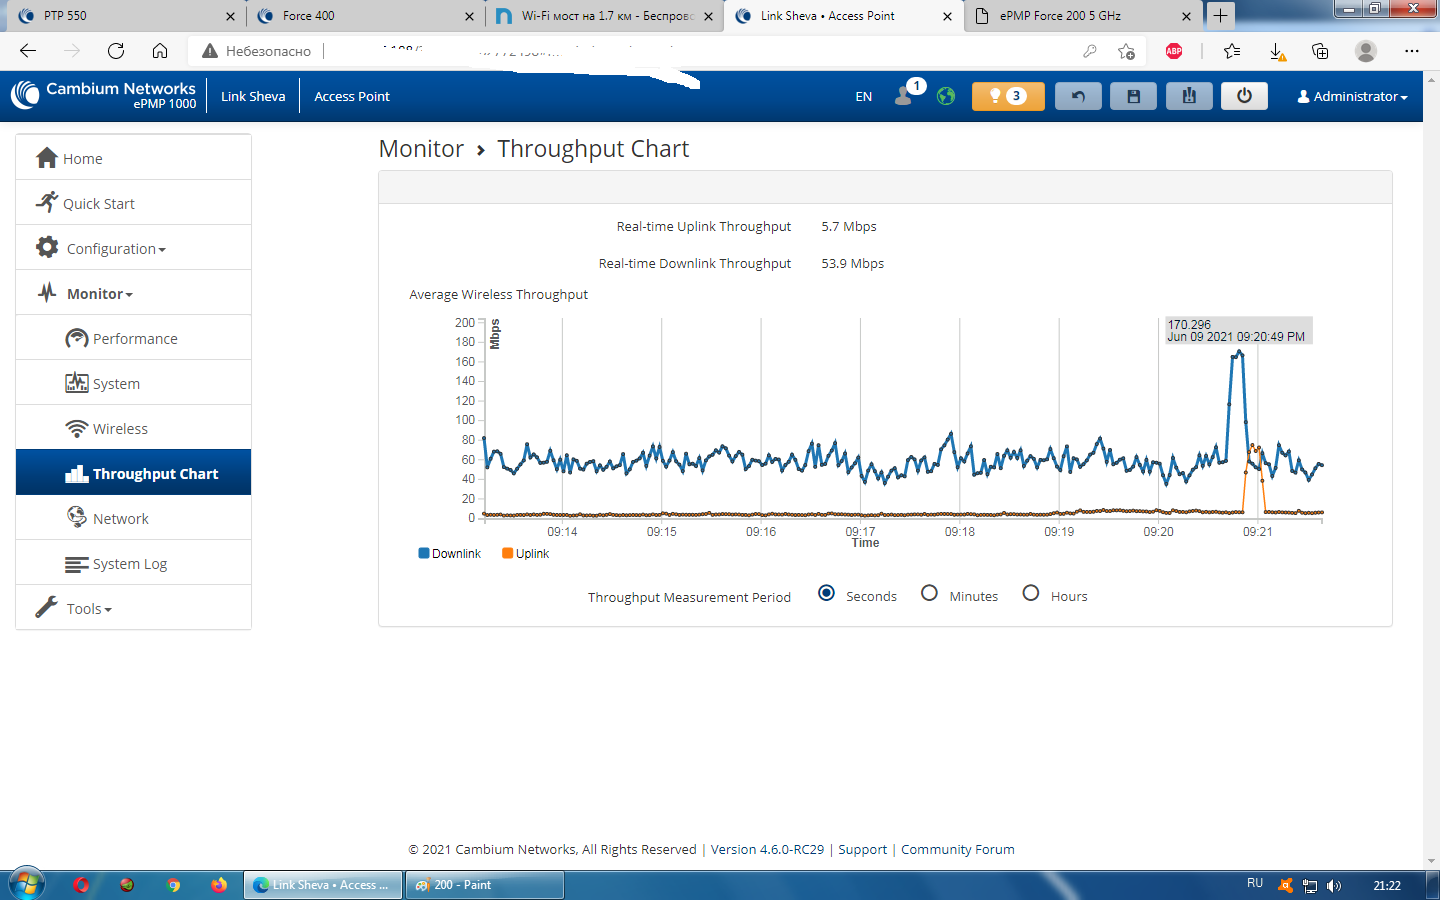Image resolution: width=1440 pixels, height=900 pixels.
Task: Click the volume speaker tray icon
Action: (1334, 886)
